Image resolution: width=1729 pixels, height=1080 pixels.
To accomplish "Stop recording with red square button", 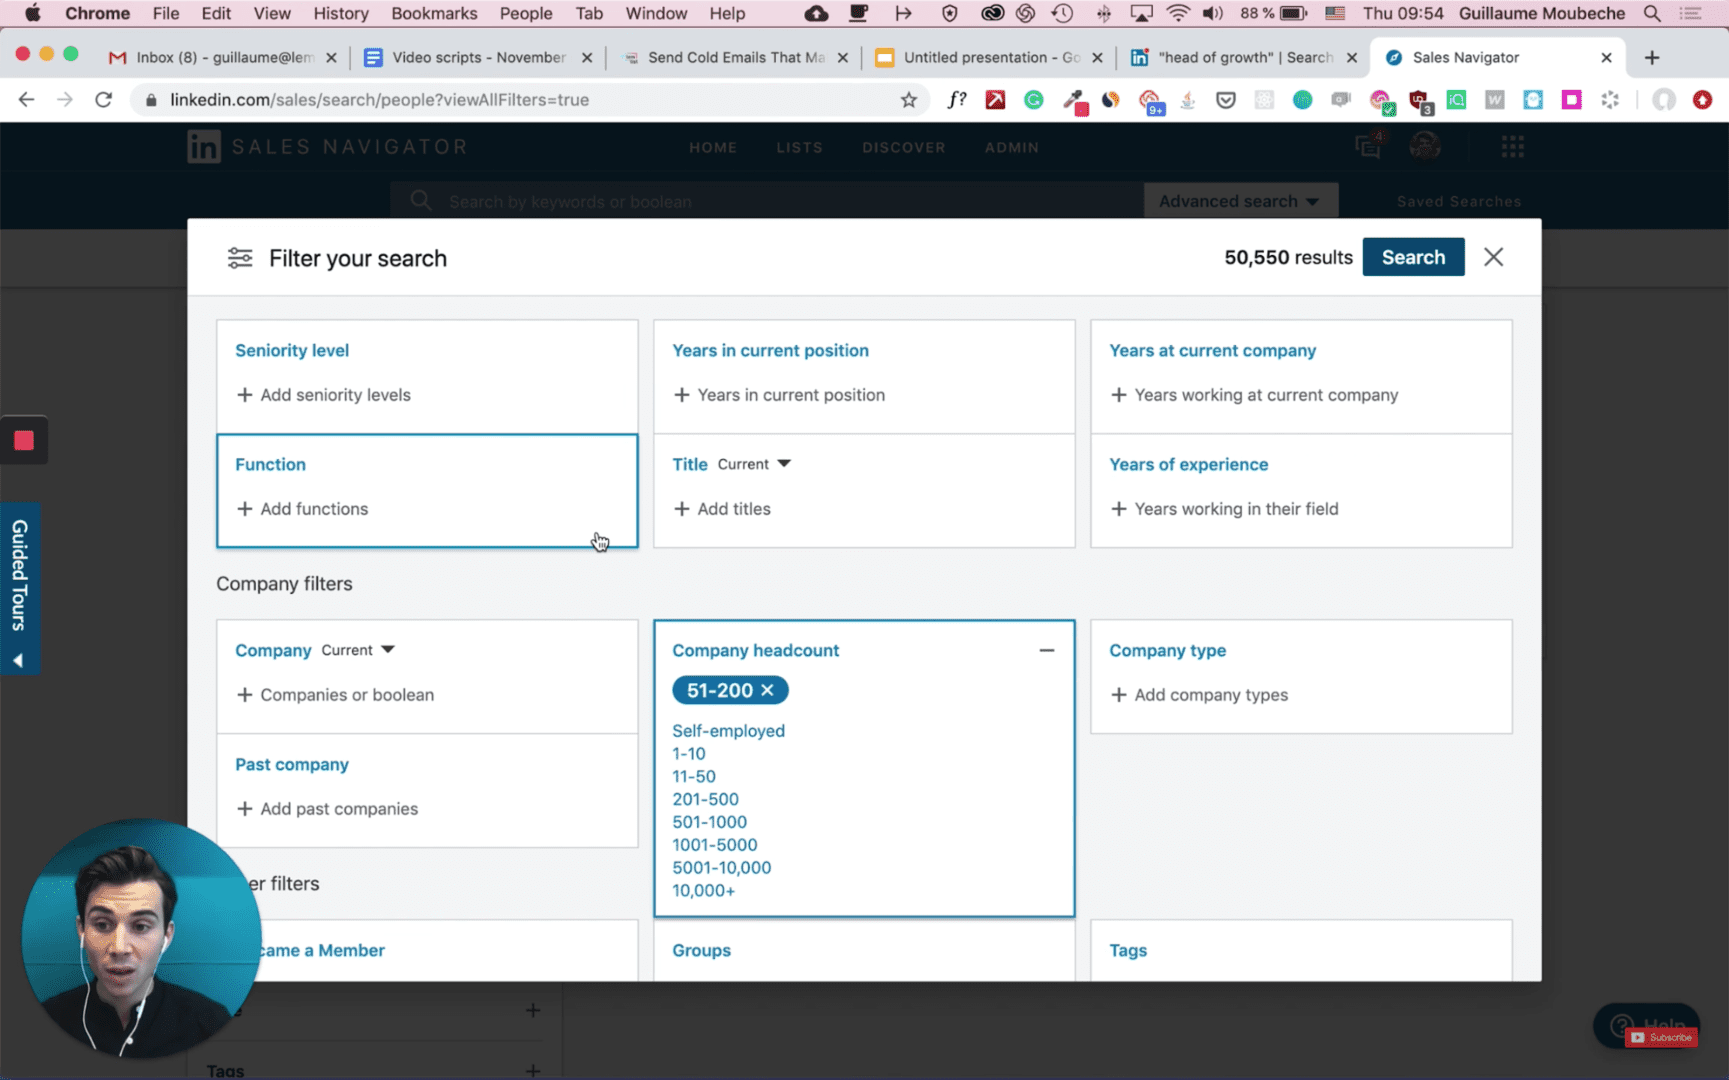I will click(x=24, y=440).
